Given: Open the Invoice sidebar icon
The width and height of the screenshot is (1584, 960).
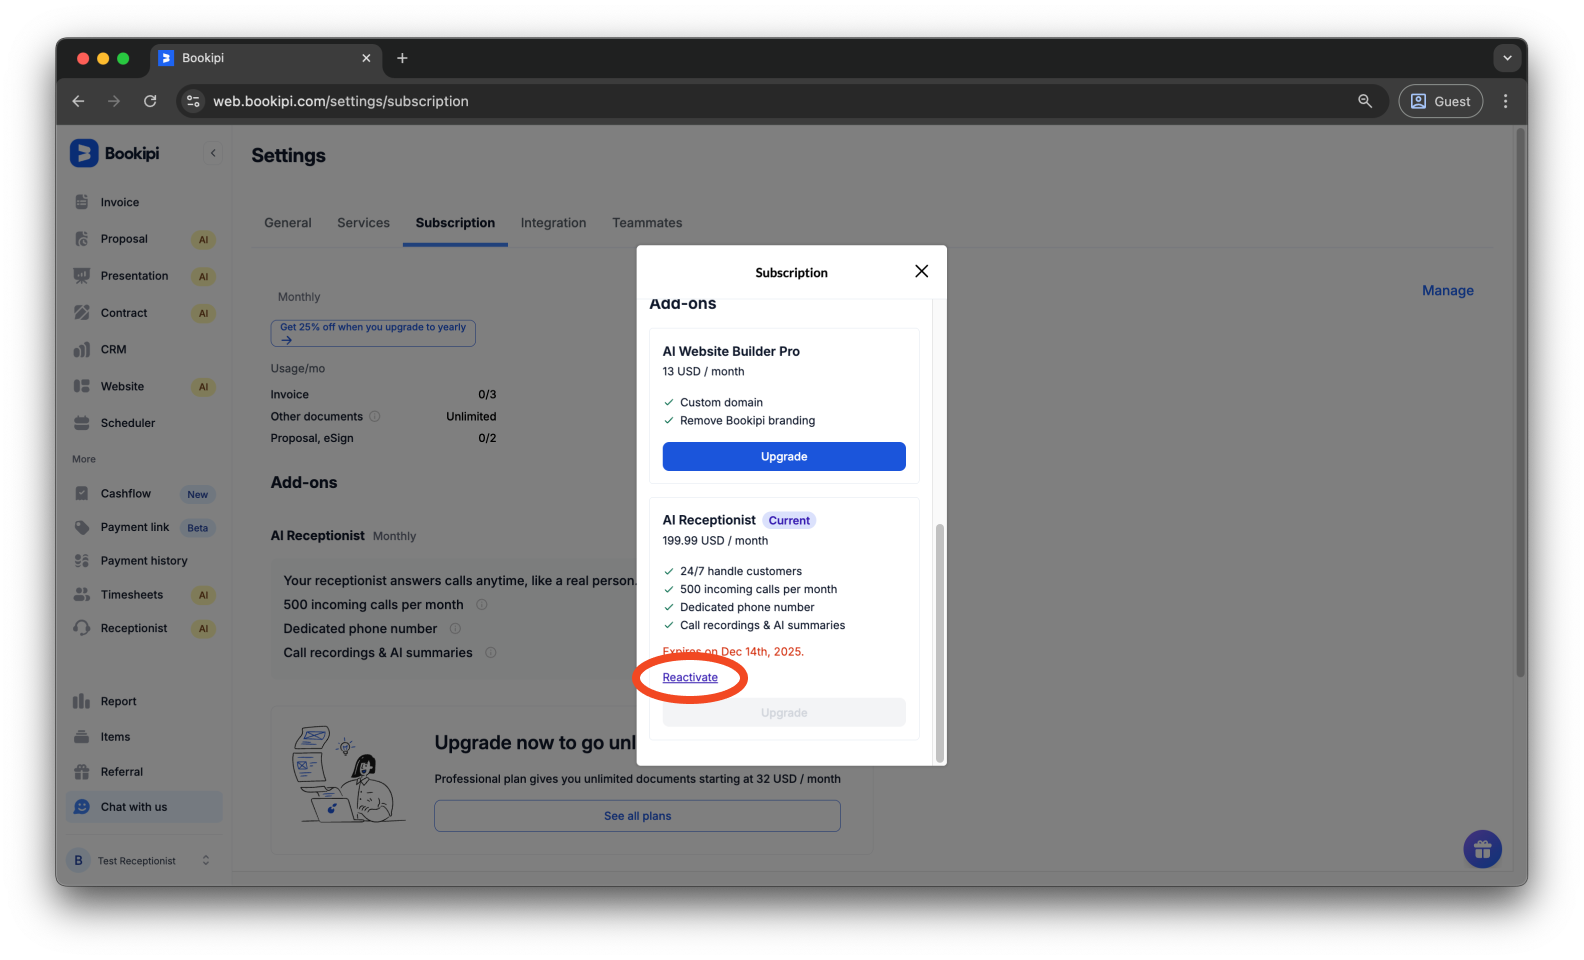Looking at the screenshot, I should 82,202.
